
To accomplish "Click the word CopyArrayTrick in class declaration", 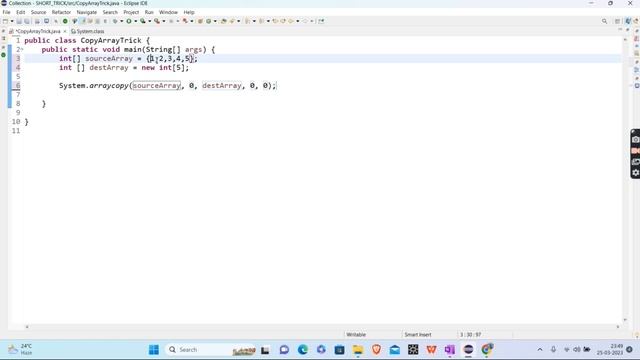I will pos(111,40).
